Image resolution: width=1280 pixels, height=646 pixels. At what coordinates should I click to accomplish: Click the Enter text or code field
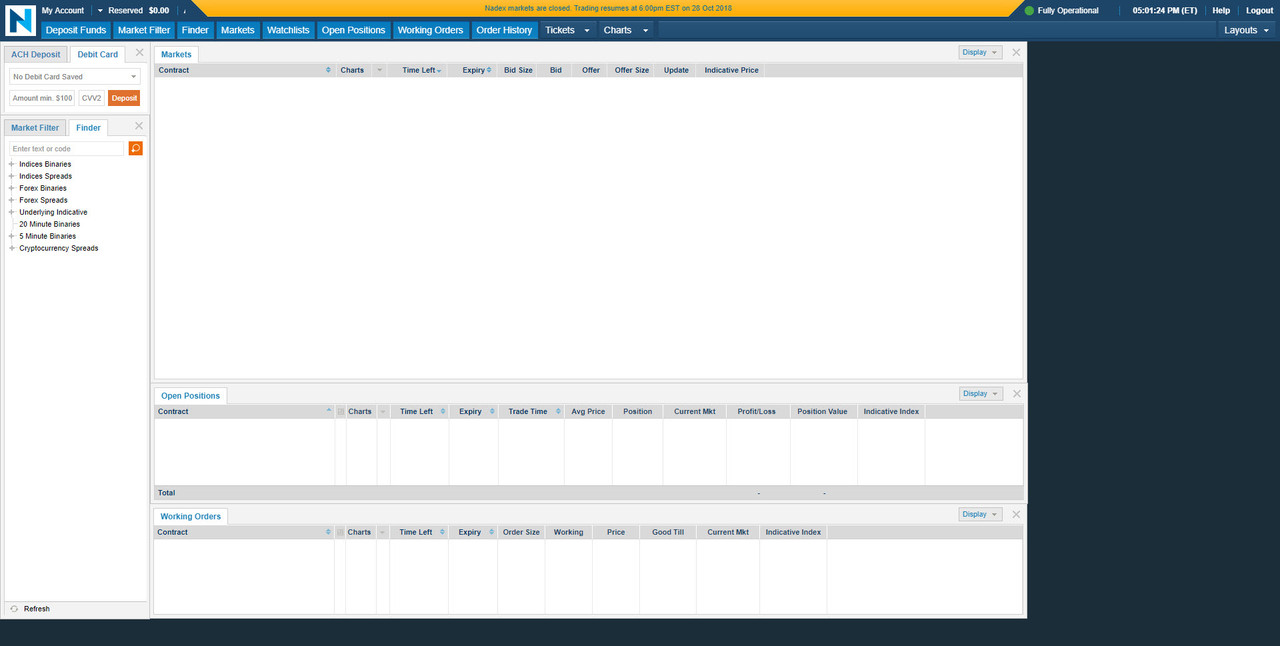tap(67, 149)
